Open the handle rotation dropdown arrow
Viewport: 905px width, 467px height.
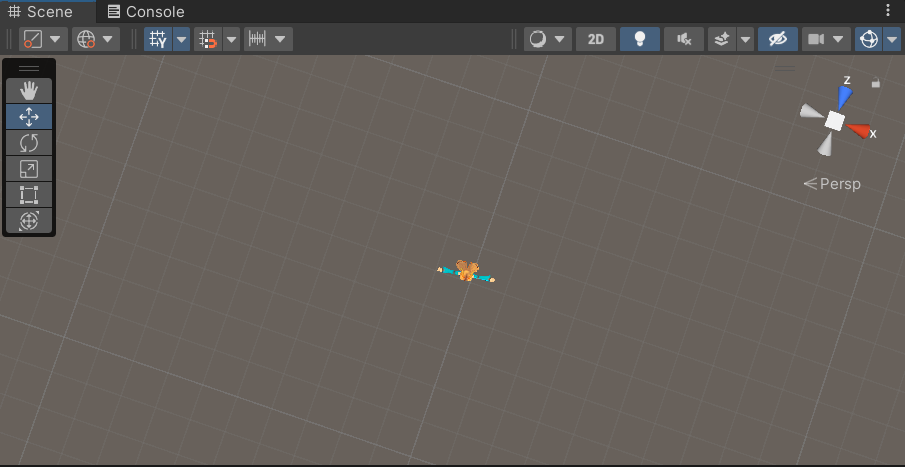108,39
